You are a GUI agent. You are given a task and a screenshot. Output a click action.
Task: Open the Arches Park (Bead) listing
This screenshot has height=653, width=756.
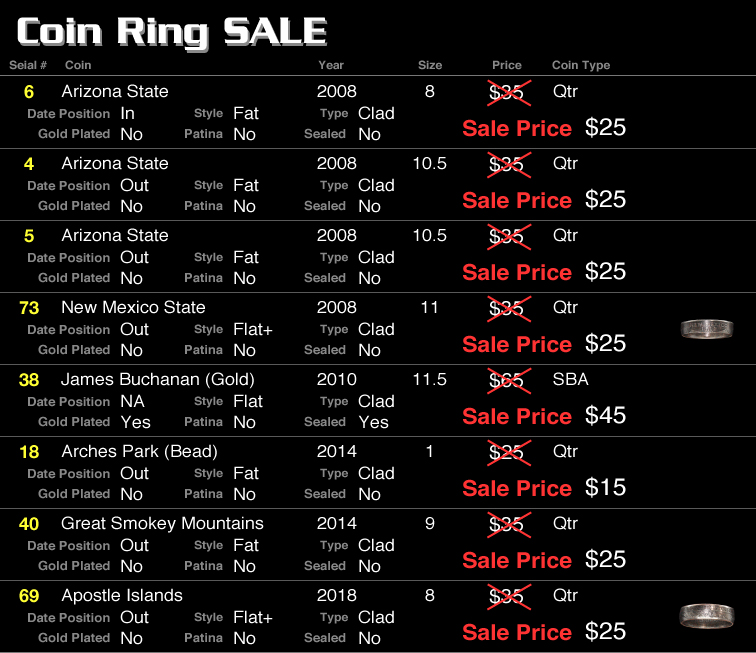[x=139, y=451]
